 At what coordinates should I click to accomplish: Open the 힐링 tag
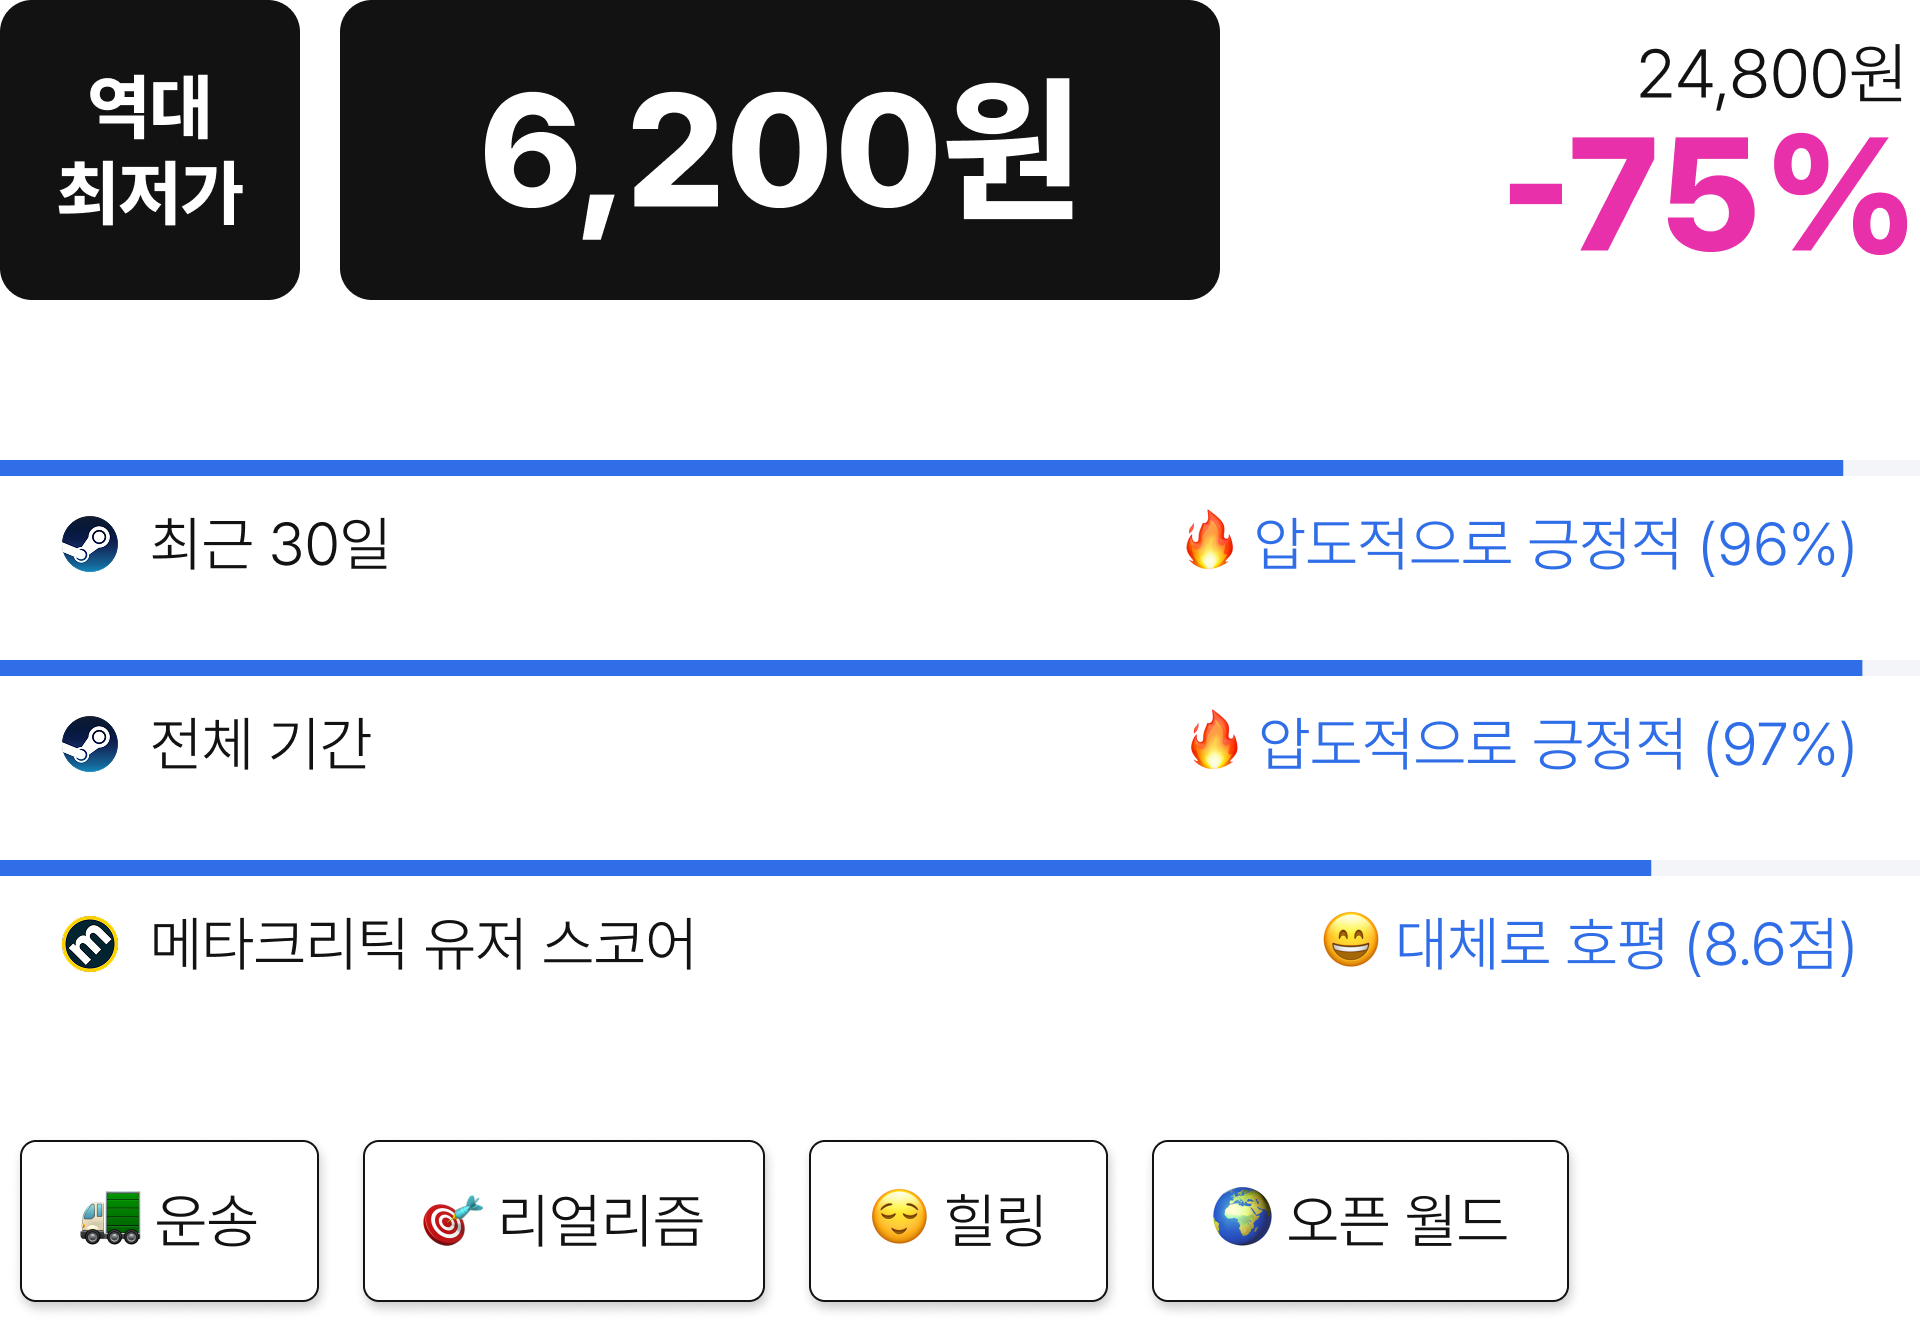958,1220
